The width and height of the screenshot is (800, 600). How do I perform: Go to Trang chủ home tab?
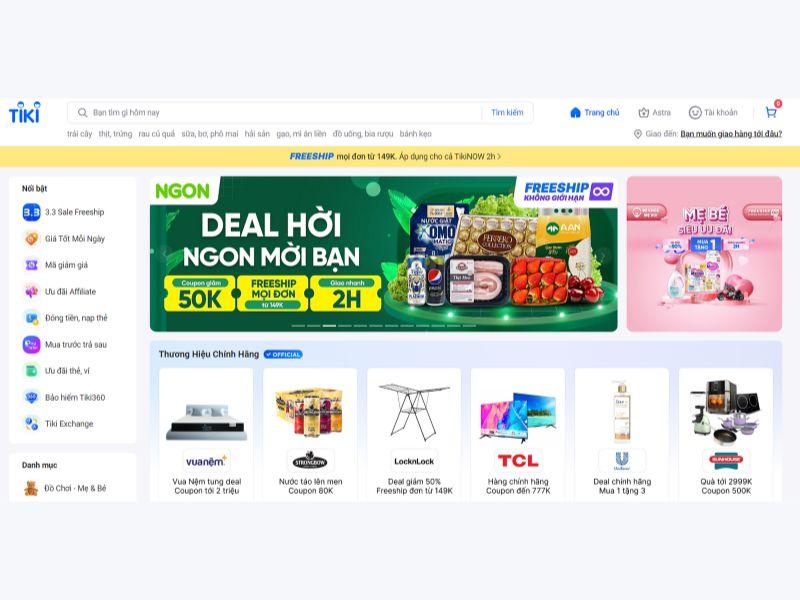click(x=594, y=112)
